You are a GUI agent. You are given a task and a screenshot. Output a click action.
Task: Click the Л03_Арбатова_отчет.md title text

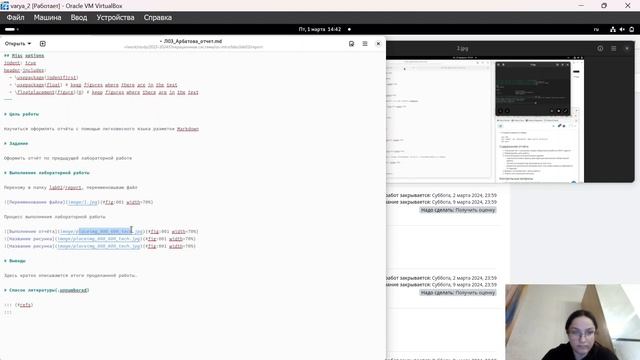point(193,41)
